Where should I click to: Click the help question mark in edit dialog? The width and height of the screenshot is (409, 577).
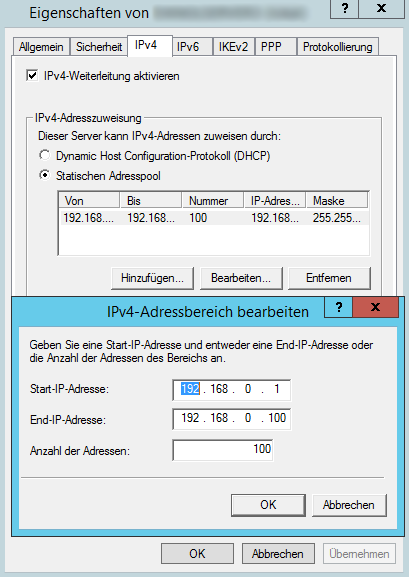tap(339, 307)
